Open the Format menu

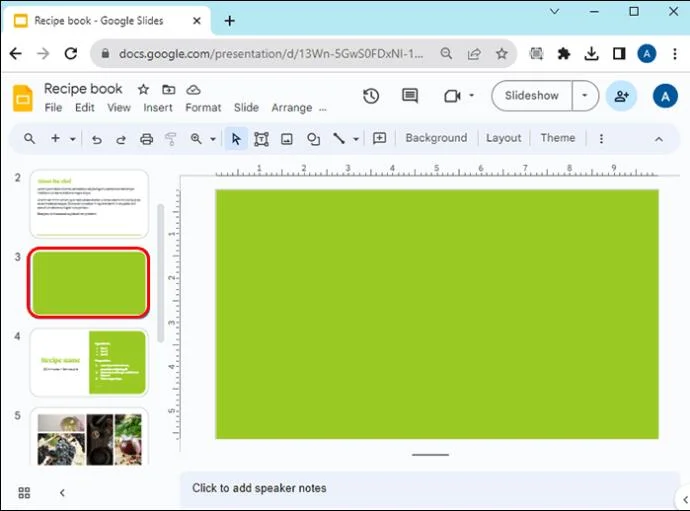point(203,107)
